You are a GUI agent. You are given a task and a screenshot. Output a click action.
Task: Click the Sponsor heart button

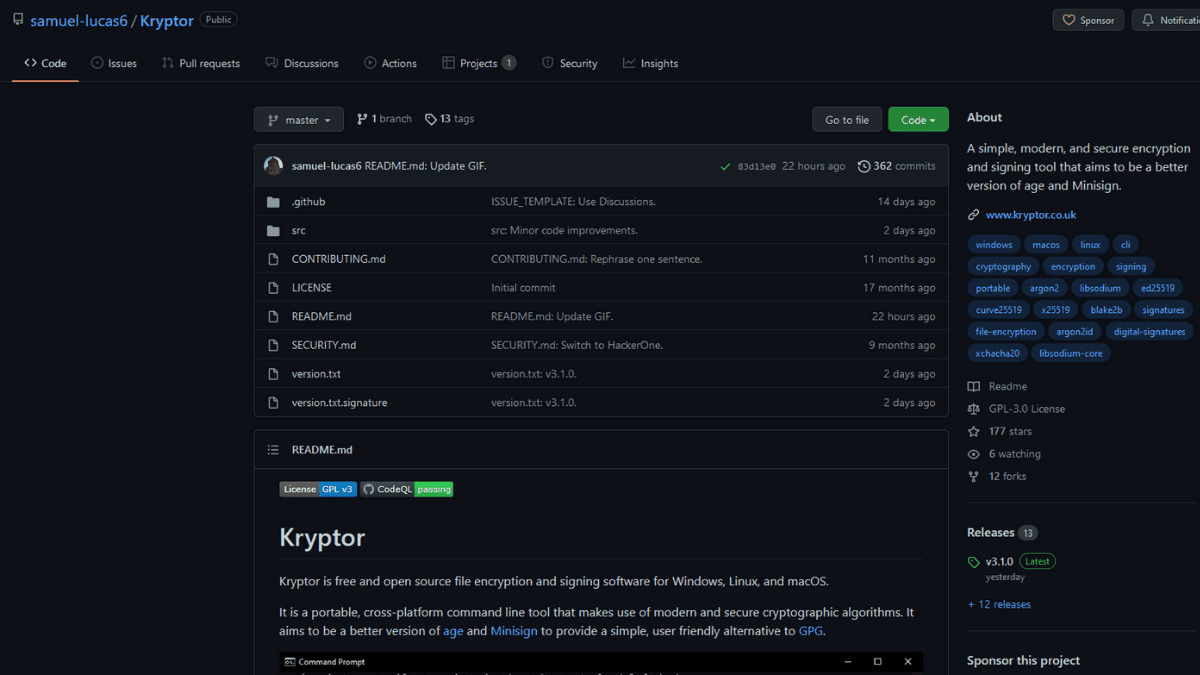(1088, 20)
